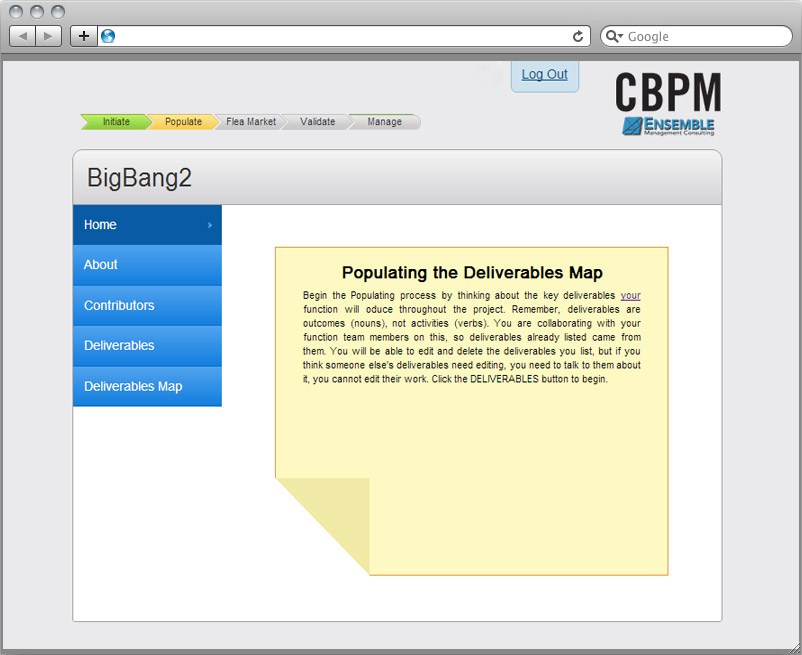This screenshot has width=802, height=655.
Task: Open Contributors in the sidebar
Action: tap(119, 306)
